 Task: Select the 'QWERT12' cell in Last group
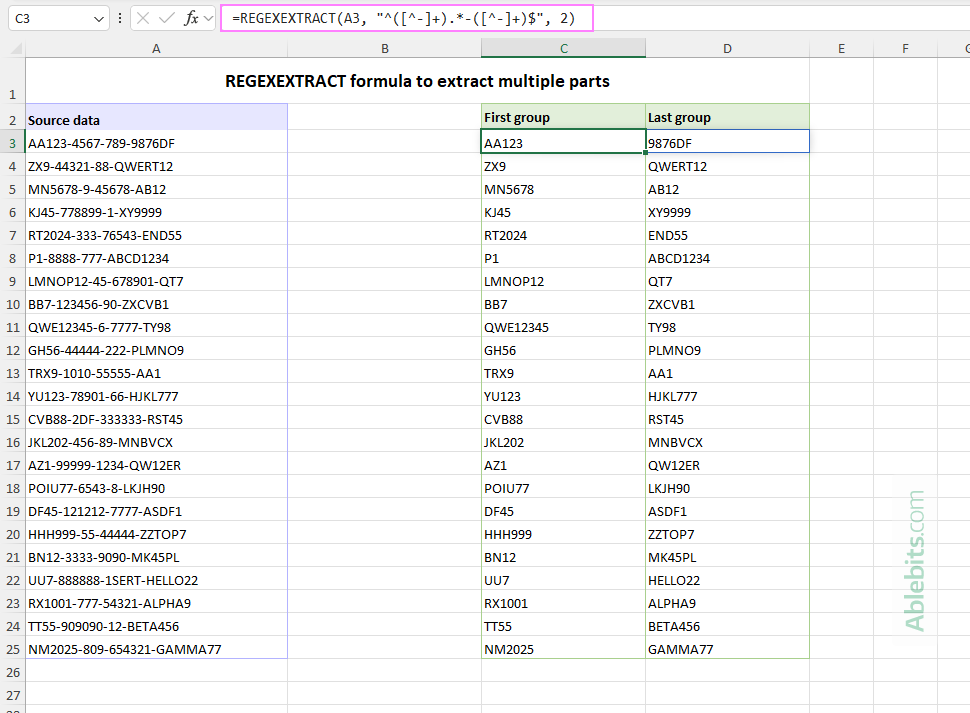[x=728, y=166]
